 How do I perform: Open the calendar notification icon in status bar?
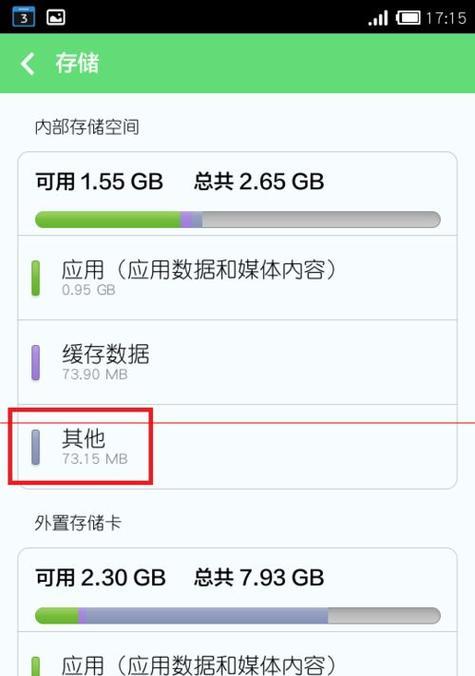pos(24,17)
